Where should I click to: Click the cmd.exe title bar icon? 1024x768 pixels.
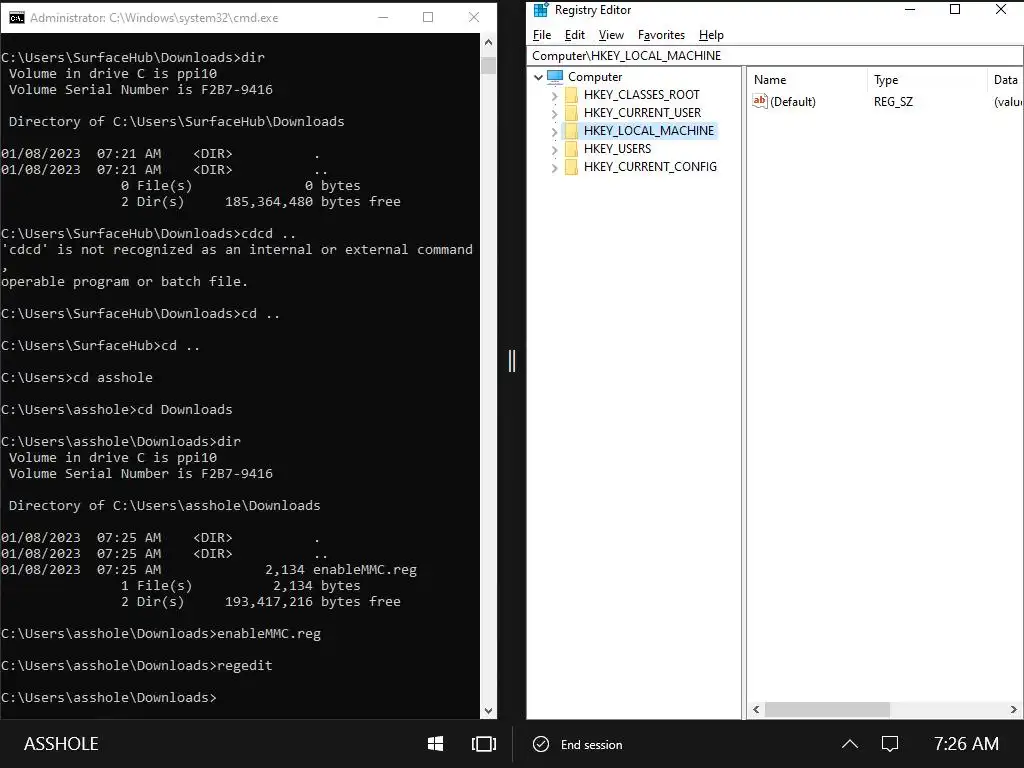pos(16,18)
